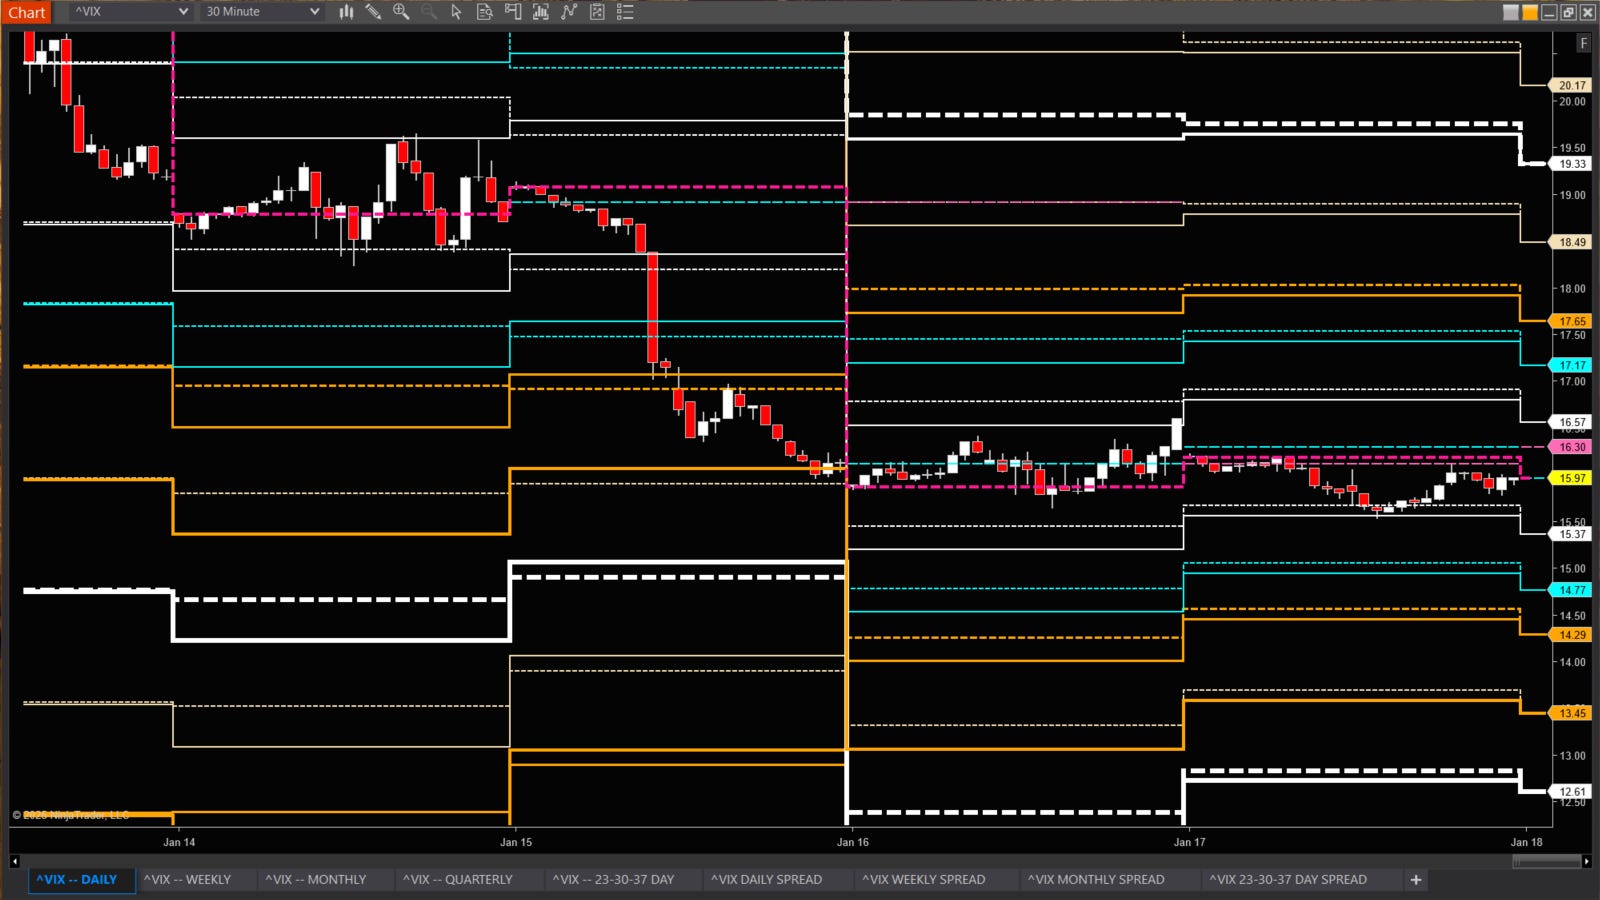Toggle the Chart Trader panel icon
1600x900 pixels.
click(x=513, y=12)
